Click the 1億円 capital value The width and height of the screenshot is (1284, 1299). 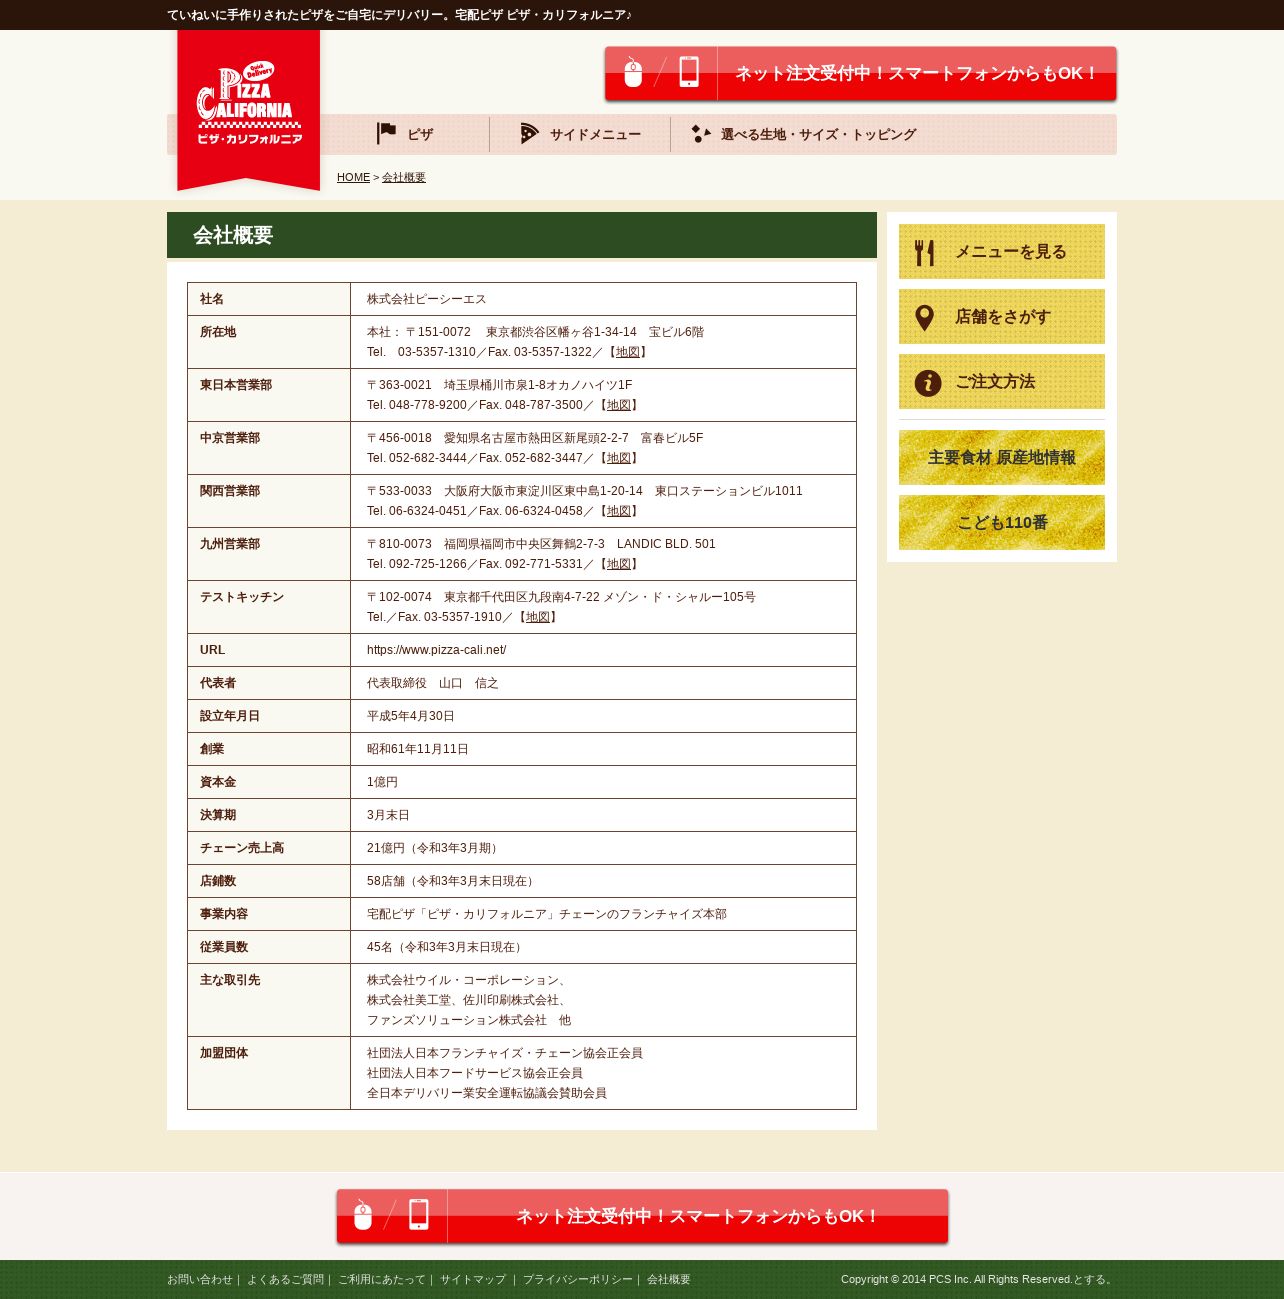(x=382, y=782)
